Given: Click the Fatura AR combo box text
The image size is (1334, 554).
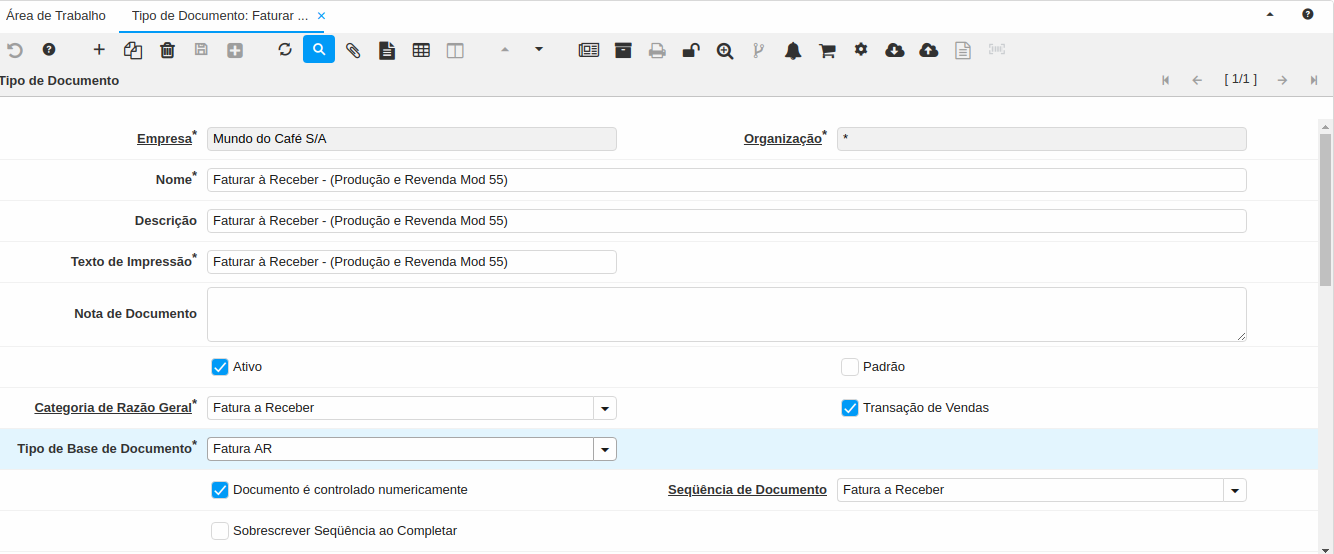Looking at the screenshot, I should coord(400,449).
